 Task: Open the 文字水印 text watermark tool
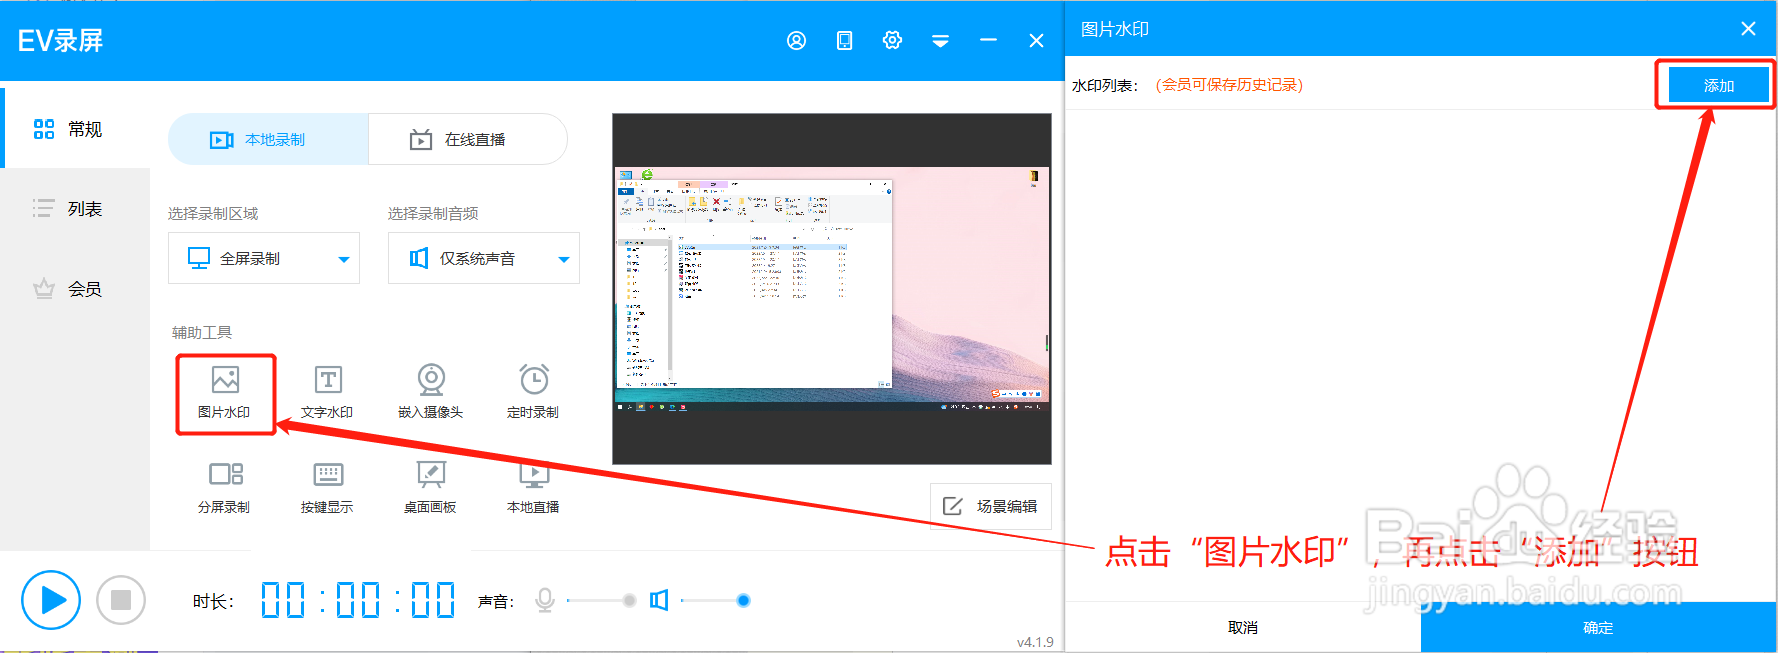(x=327, y=393)
